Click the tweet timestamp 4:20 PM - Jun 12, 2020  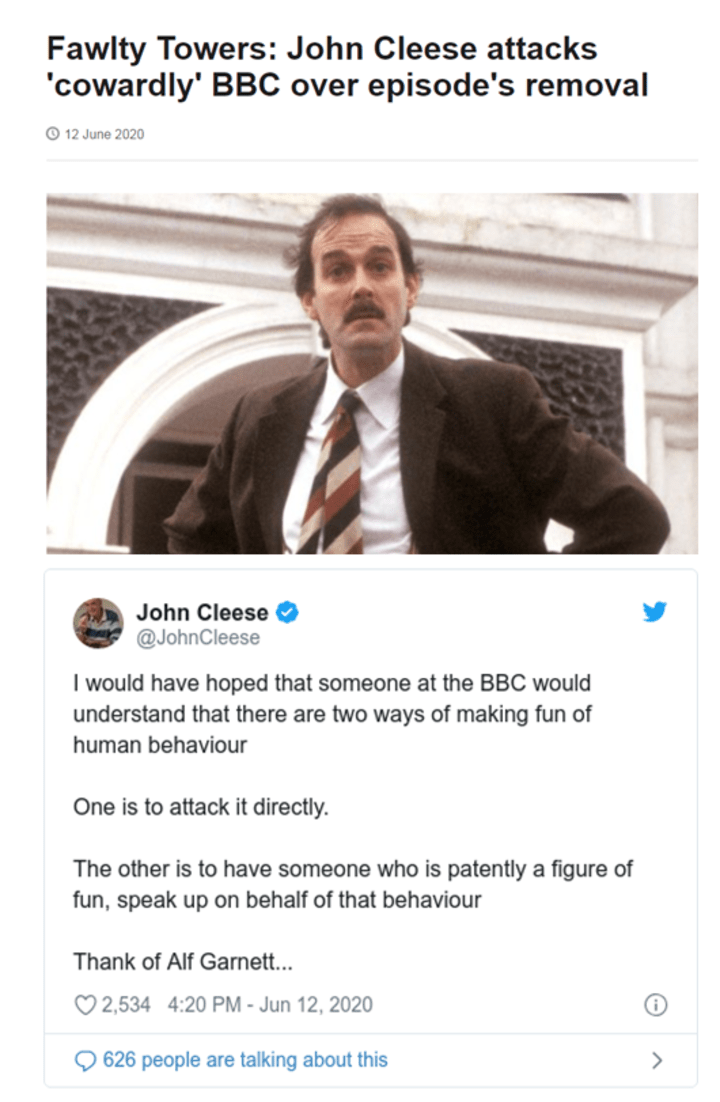tap(270, 1005)
